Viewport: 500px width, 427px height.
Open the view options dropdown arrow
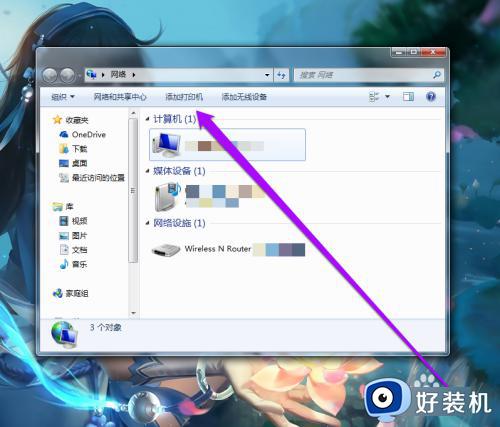(387, 97)
